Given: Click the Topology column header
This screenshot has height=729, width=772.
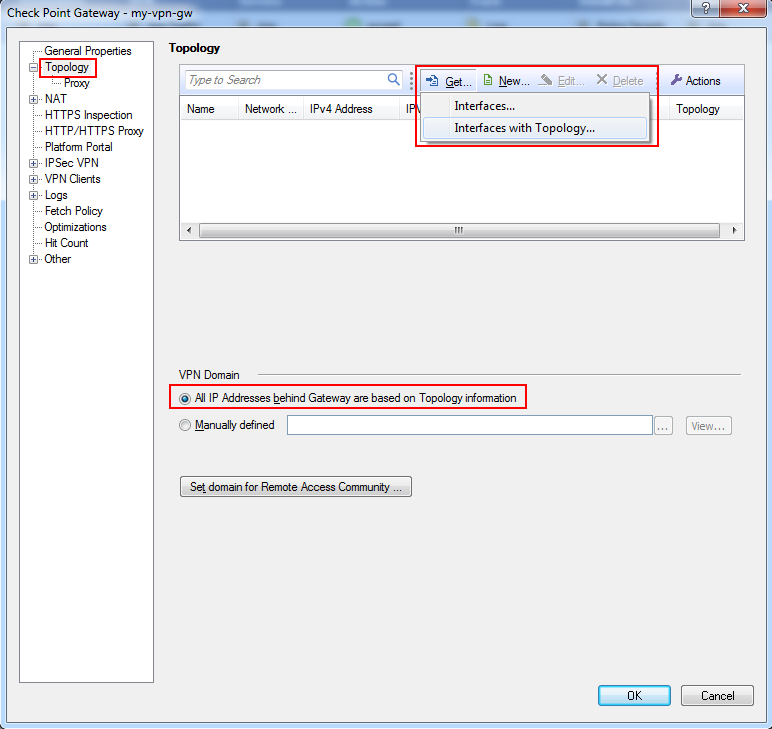Looking at the screenshot, I should (x=706, y=109).
